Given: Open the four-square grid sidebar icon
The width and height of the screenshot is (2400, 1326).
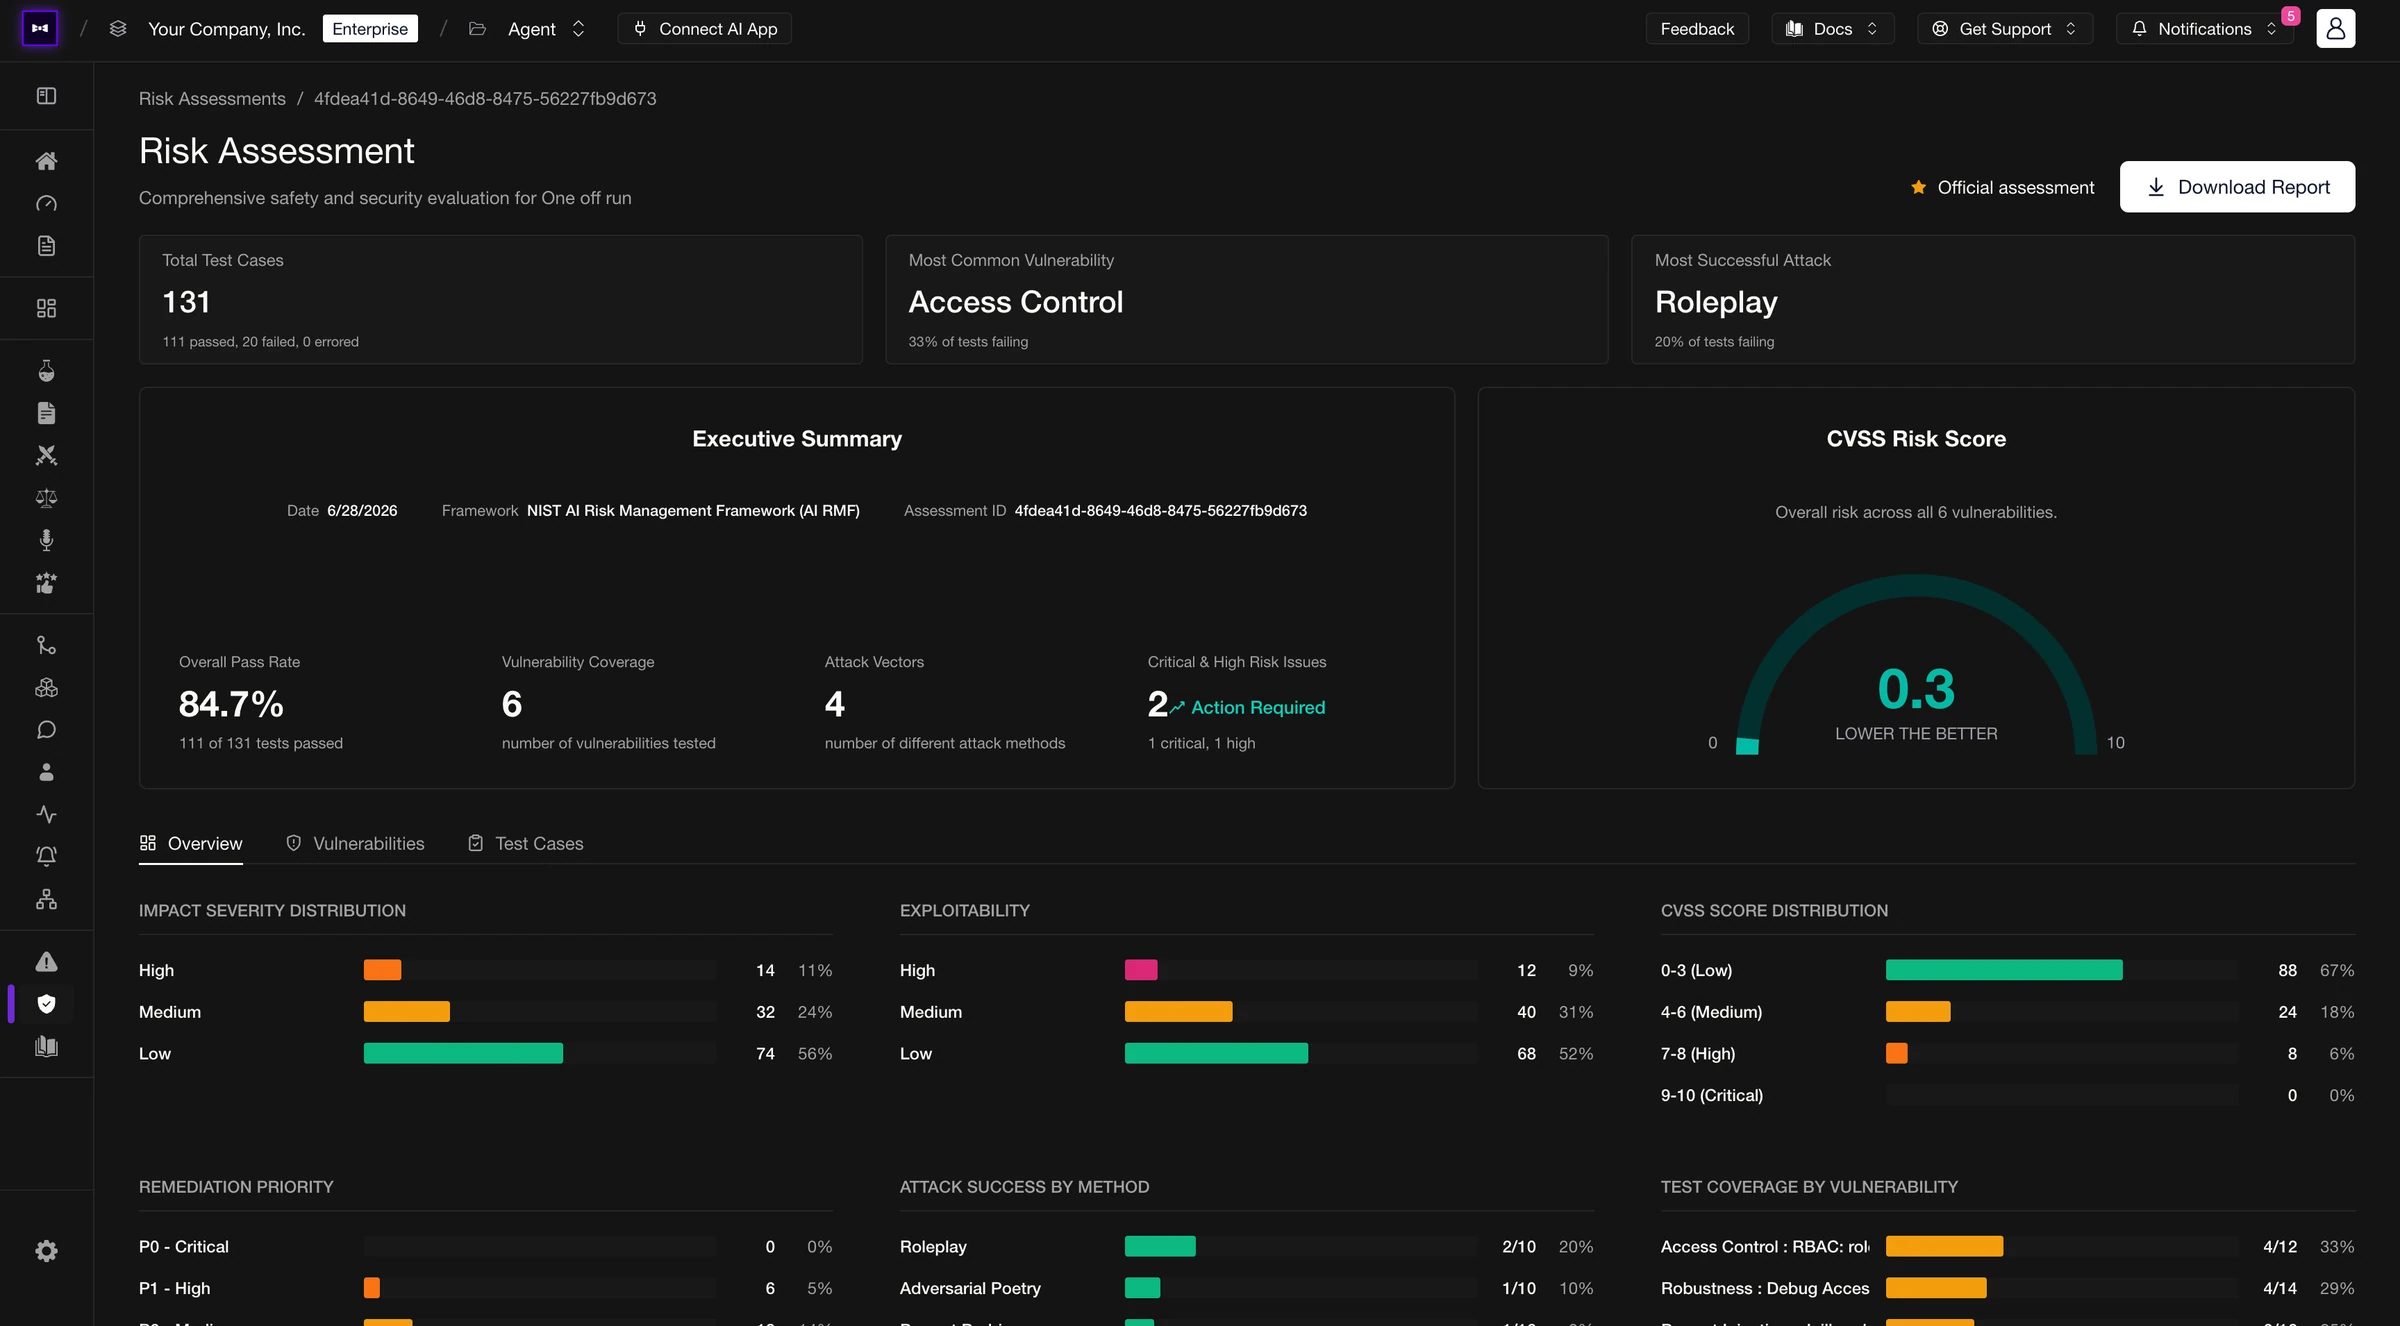Looking at the screenshot, I should [x=46, y=308].
